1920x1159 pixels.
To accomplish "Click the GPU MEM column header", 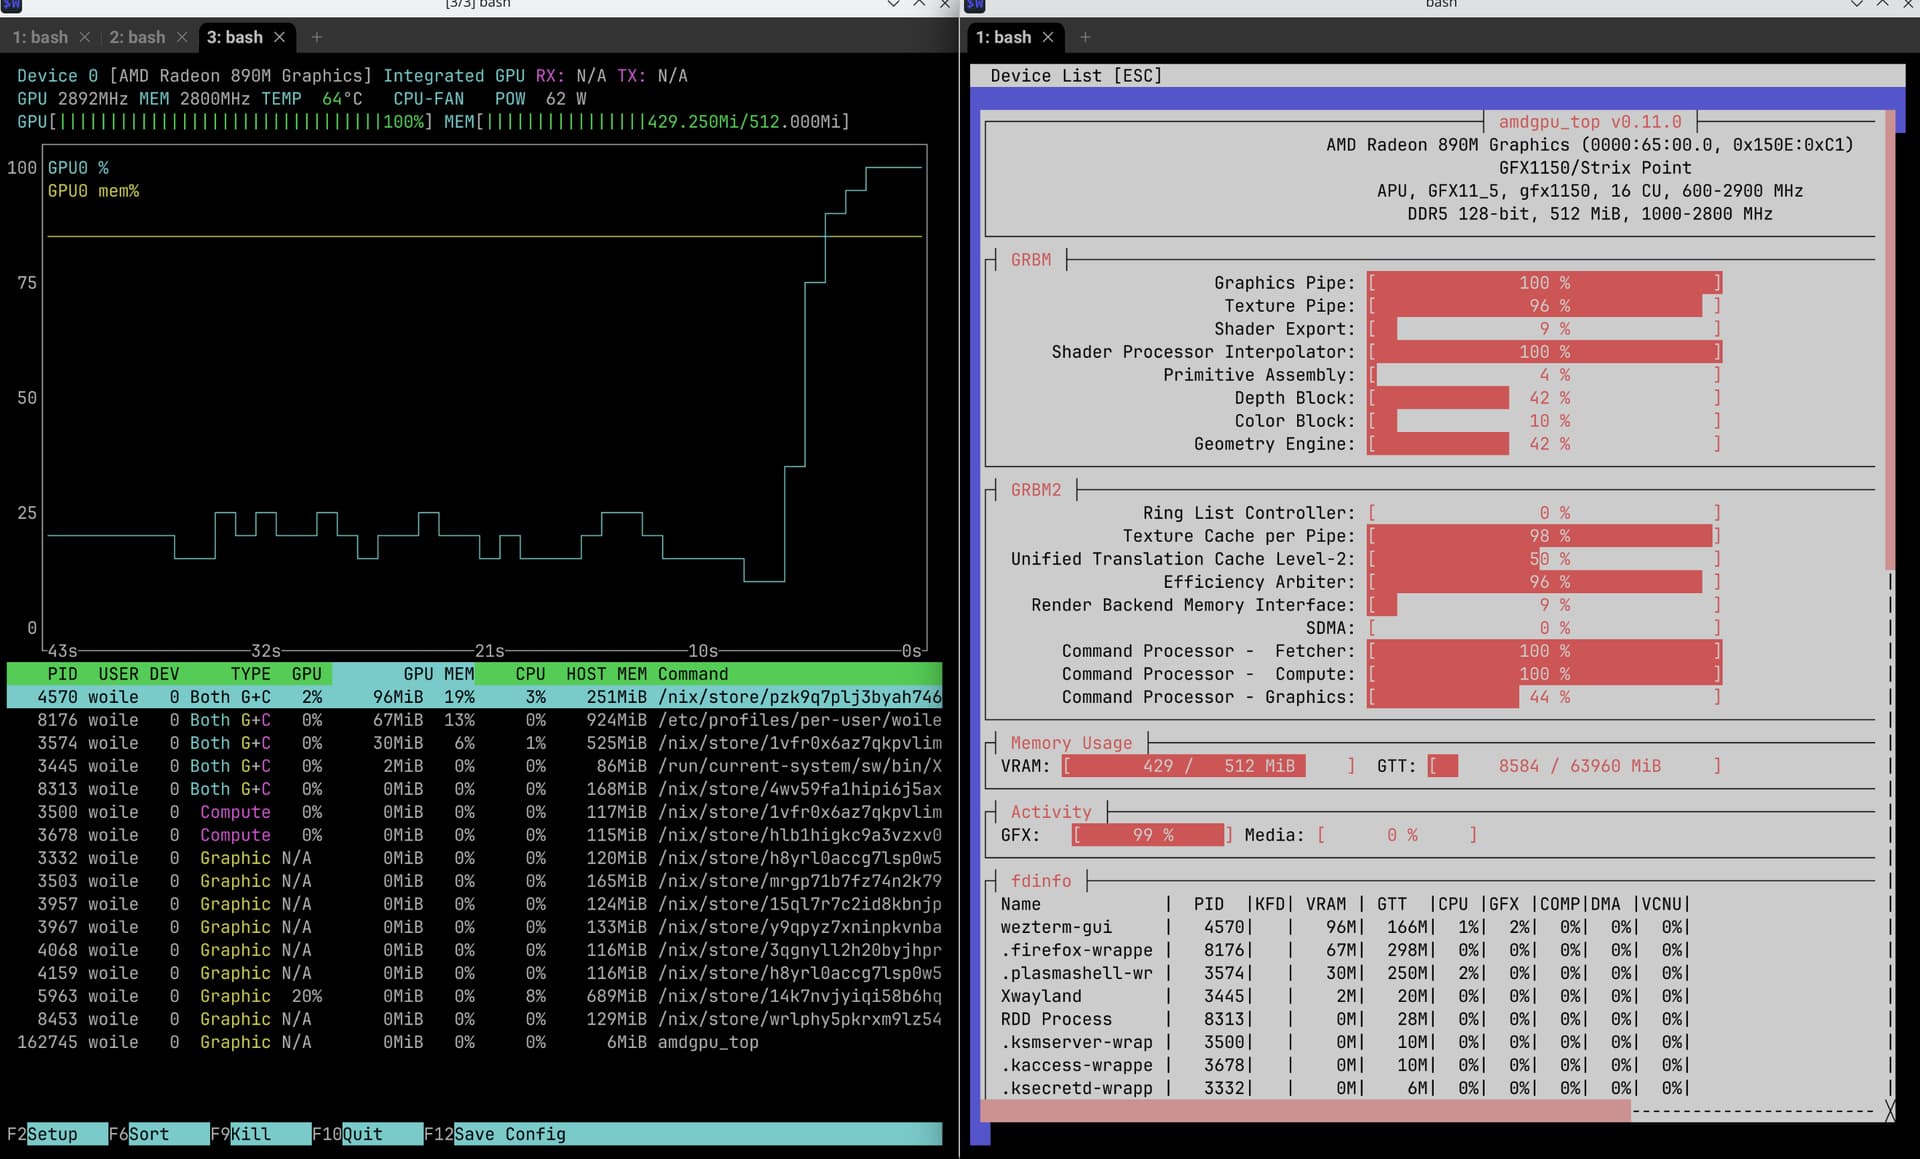I will 438,674.
